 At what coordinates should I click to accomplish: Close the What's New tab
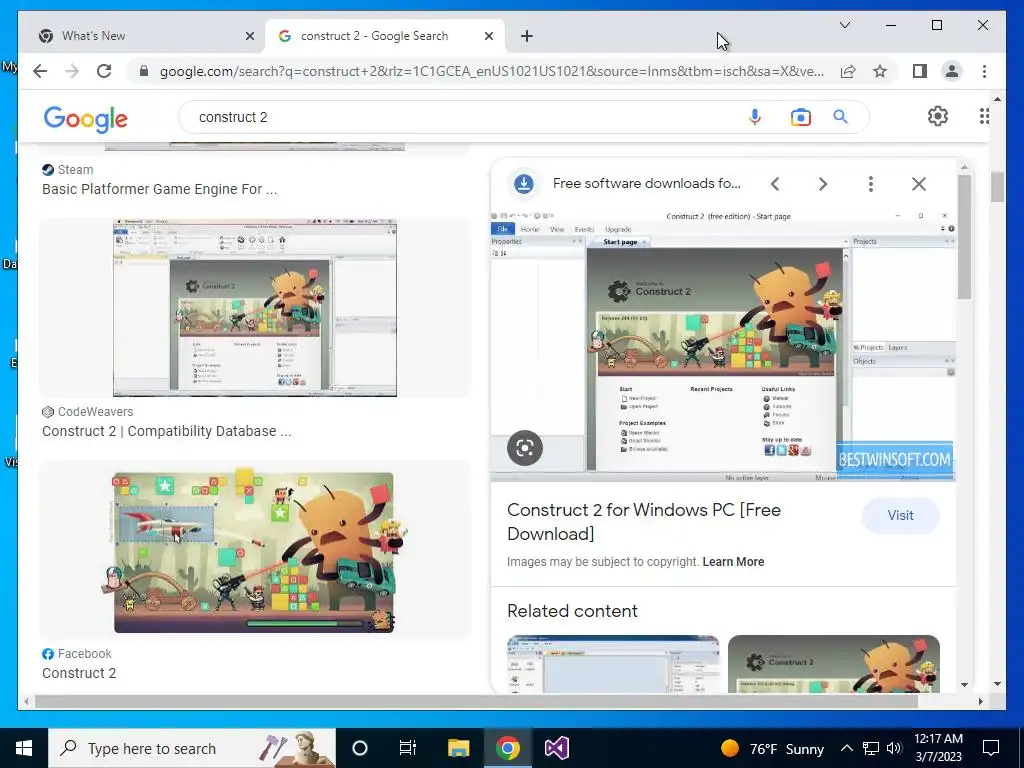click(249, 36)
